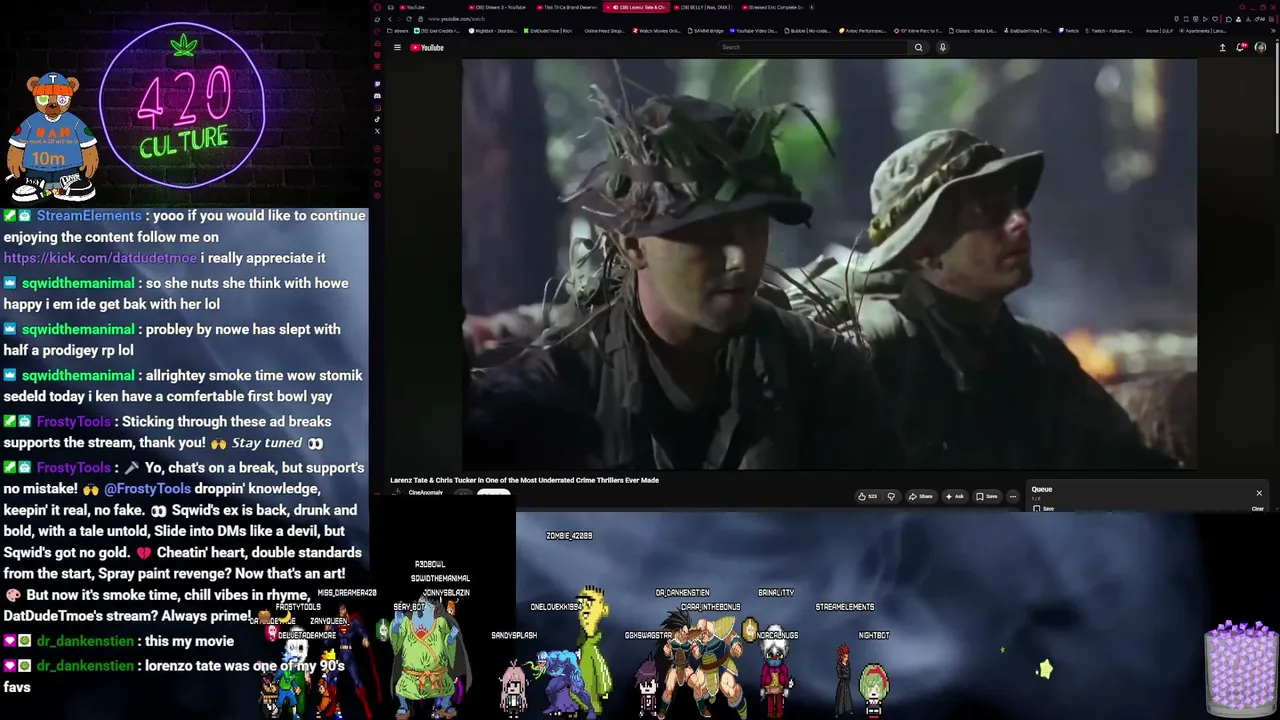Image resolution: width=1280 pixels, height=720 pixels.
Task: Click the Ask button under the video
Action: [x=955, y=496]
